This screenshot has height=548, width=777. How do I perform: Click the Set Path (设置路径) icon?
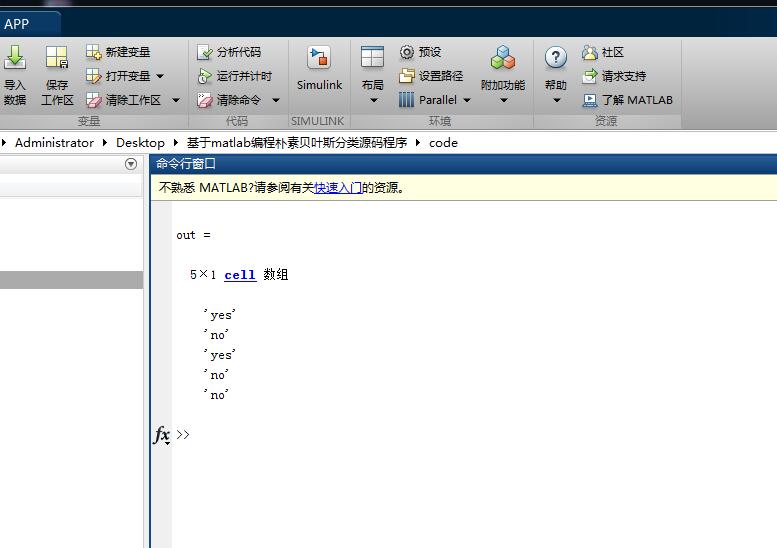pos(406,76)
